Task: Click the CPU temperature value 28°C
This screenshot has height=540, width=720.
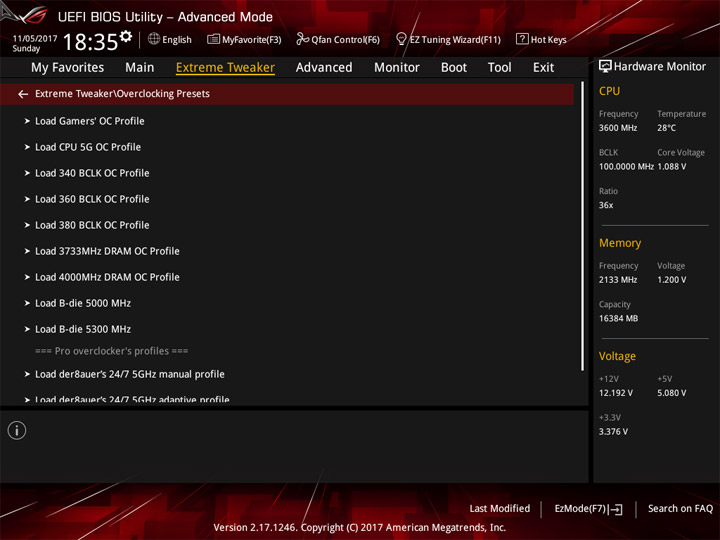Action: [666, 128]
